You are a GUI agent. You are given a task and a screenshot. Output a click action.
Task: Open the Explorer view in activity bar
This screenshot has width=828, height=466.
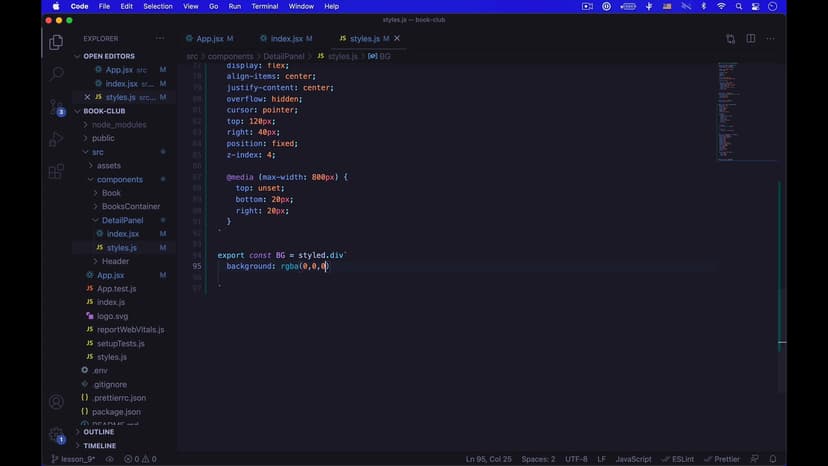coord(56,42)
